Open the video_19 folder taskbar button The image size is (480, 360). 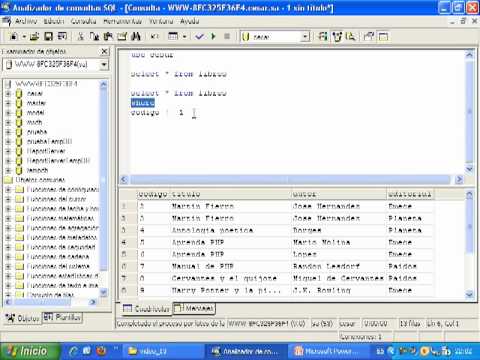163,351
